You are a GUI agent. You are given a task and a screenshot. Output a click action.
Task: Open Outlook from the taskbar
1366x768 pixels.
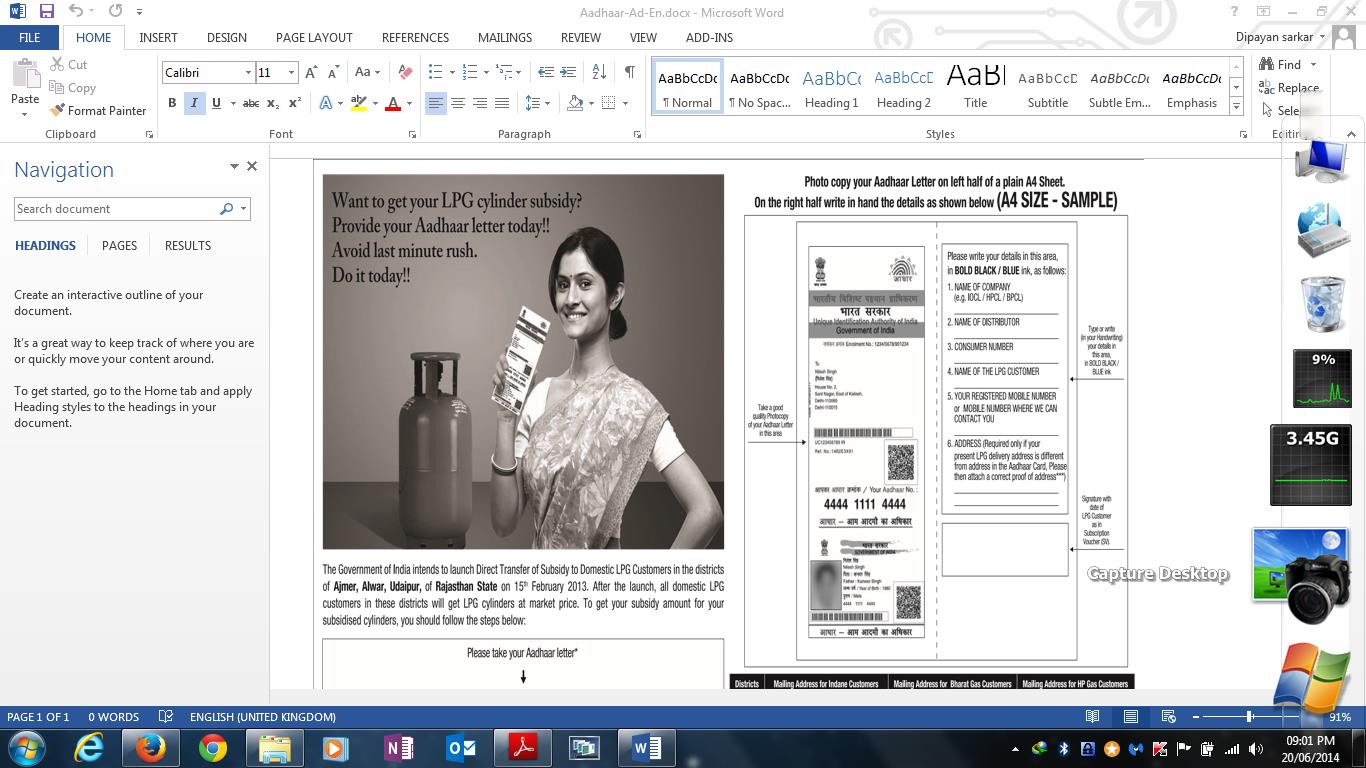click(460, 748)
